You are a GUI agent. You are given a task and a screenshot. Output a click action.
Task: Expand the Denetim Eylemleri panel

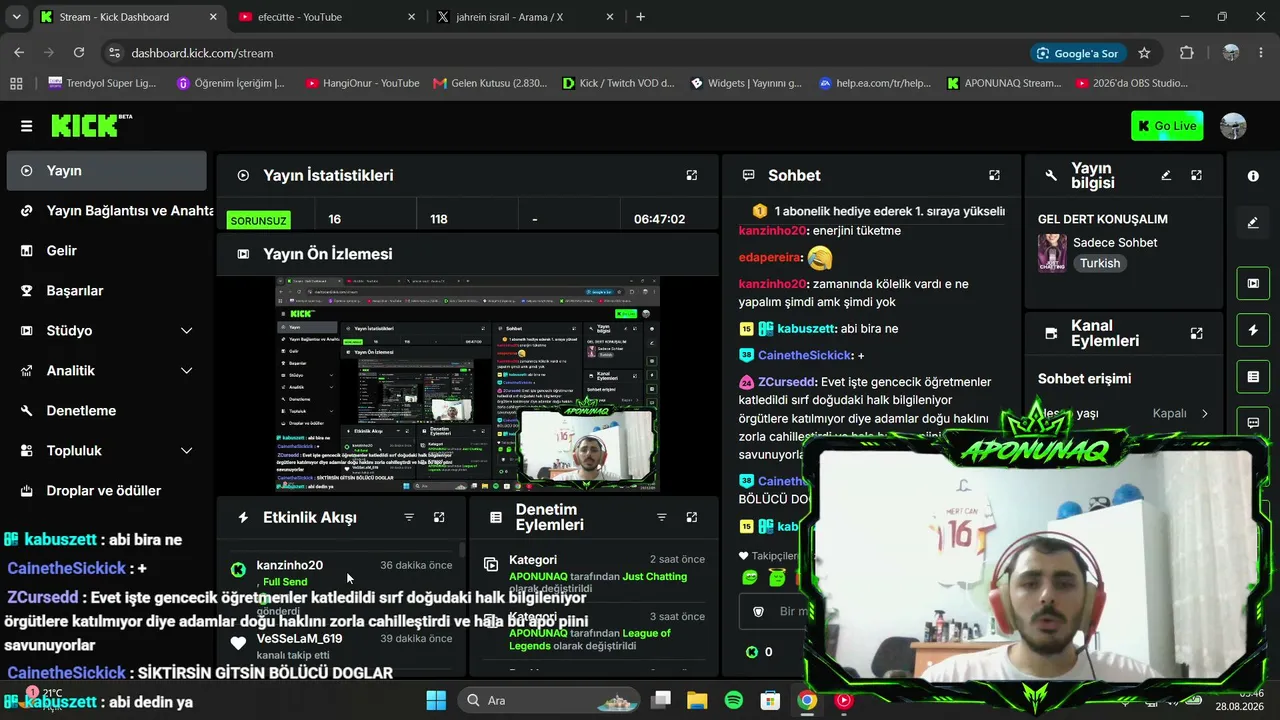click(x=691, y=517)
